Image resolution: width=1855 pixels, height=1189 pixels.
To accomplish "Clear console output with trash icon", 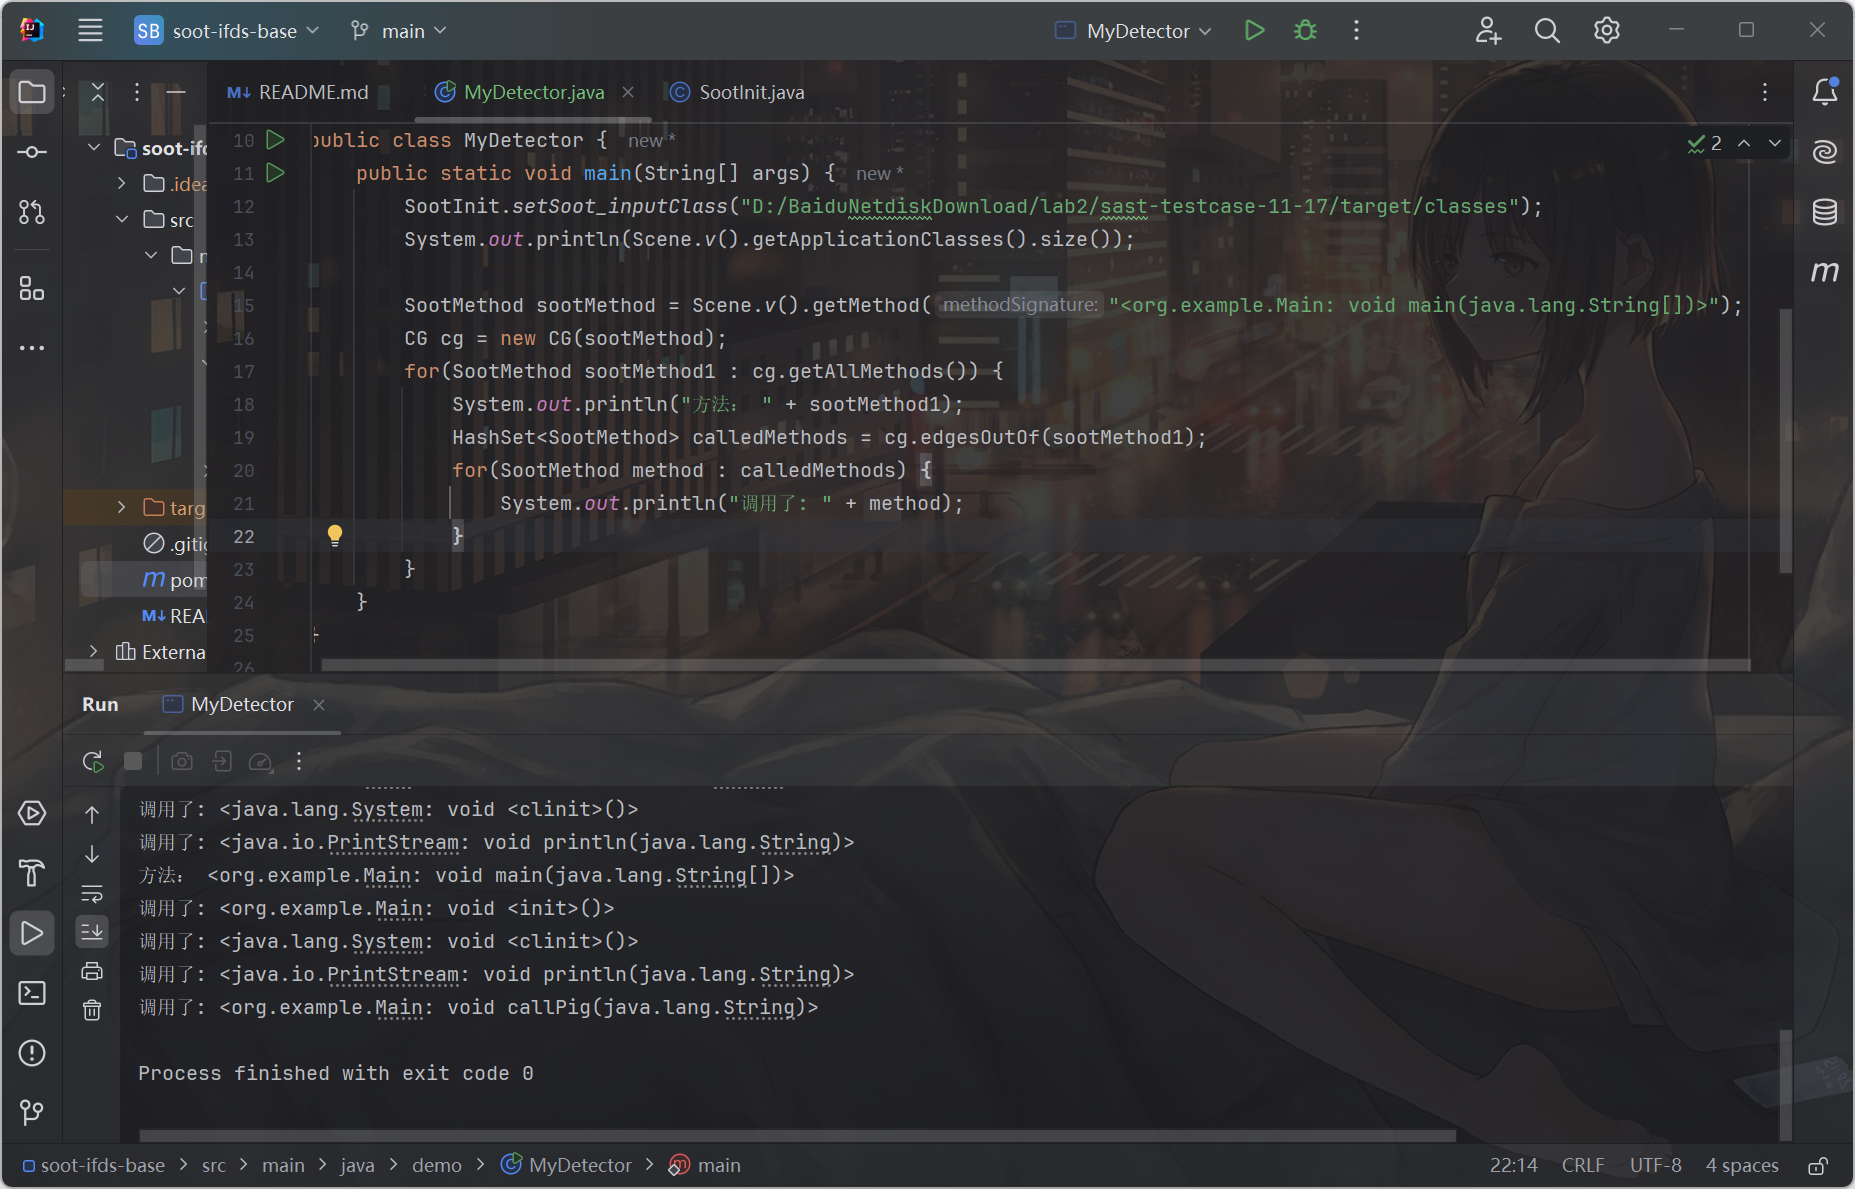I will coord(92,1010).
